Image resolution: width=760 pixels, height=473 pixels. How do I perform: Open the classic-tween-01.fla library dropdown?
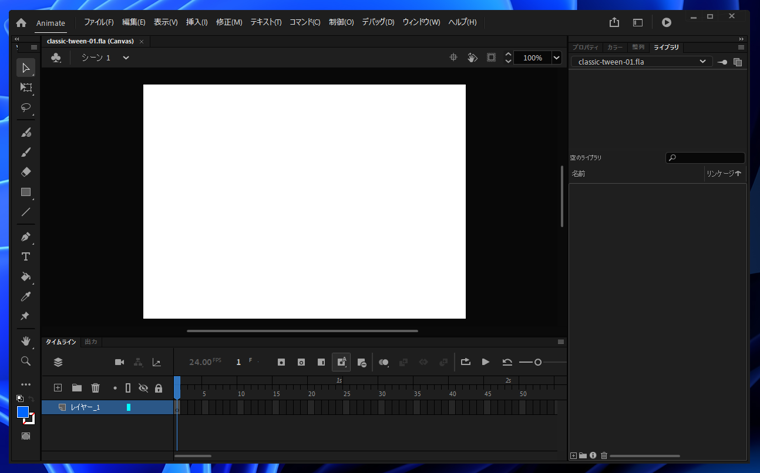click(702, 62)
